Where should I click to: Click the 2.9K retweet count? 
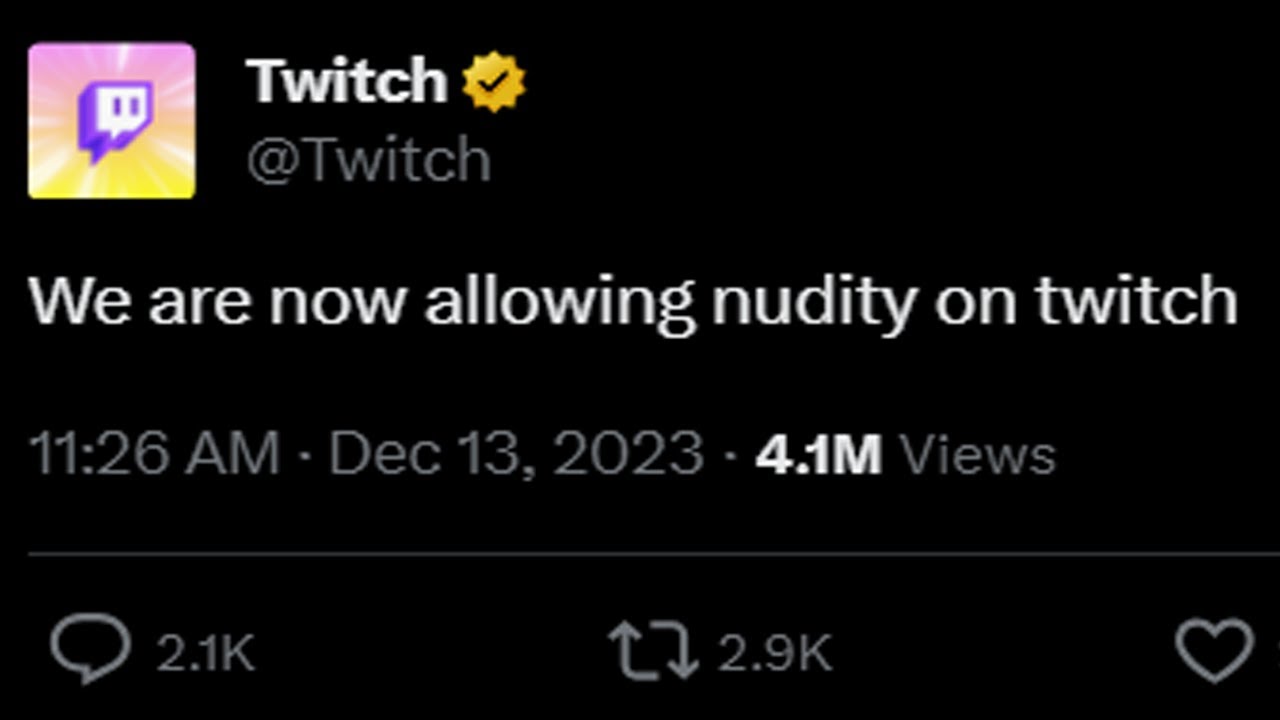[774, 653]
